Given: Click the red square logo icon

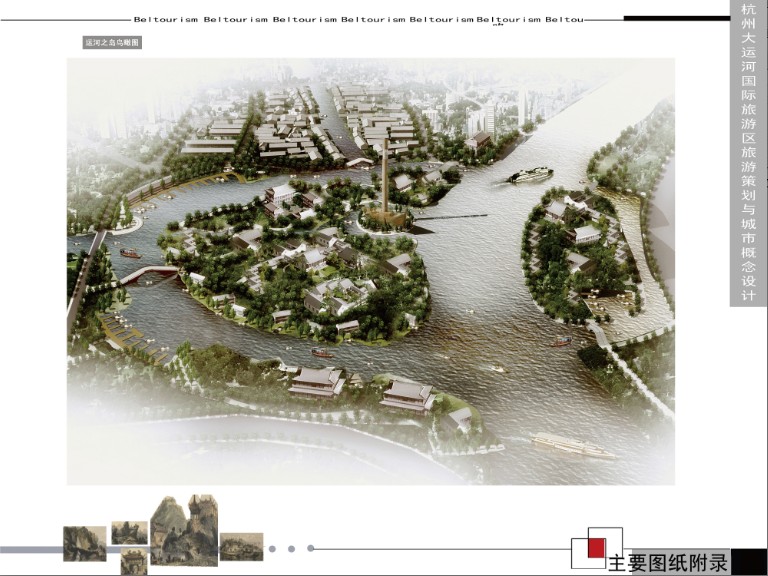Looking at the screenshot, I should pos(596,548).
